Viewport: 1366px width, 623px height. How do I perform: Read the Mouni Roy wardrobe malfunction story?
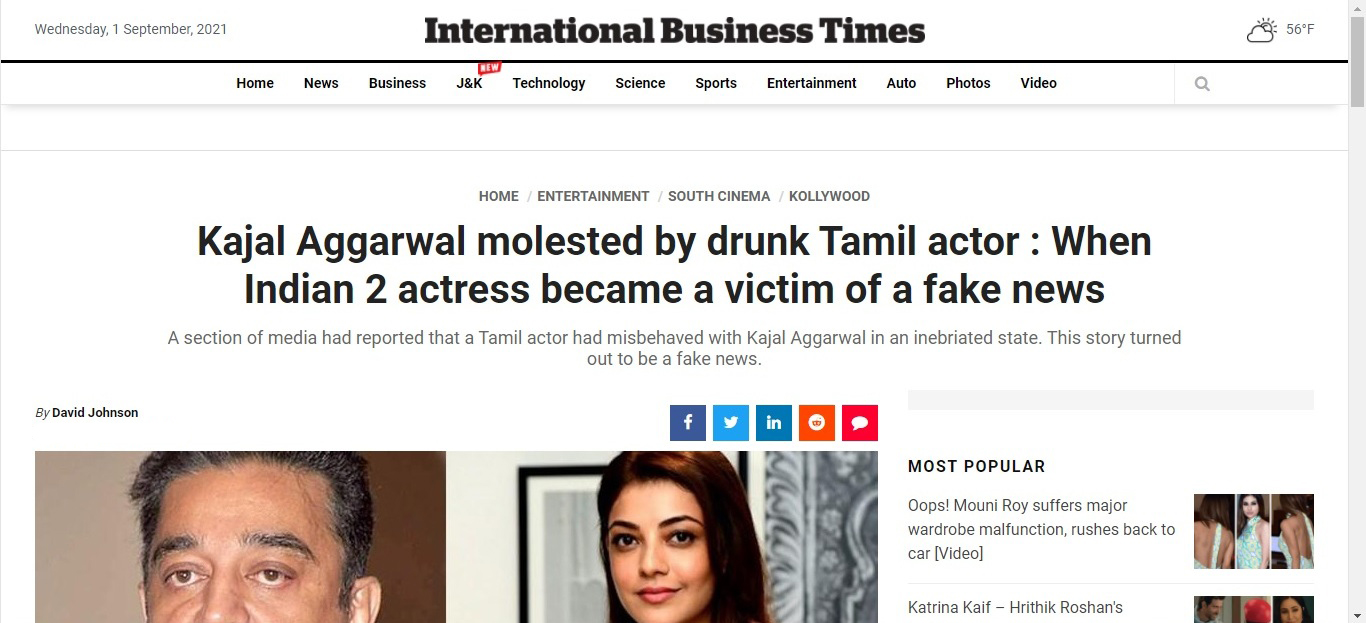(x=1041, y=529)
